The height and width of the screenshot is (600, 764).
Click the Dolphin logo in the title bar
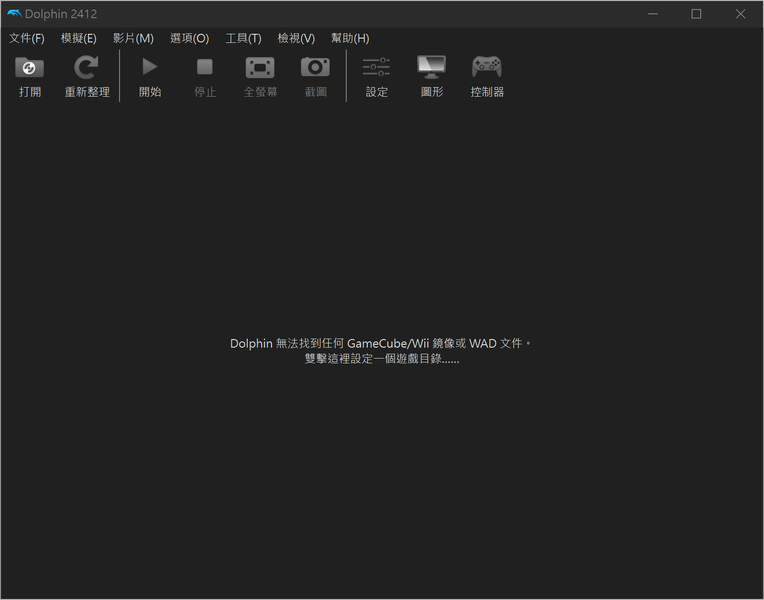14,14
